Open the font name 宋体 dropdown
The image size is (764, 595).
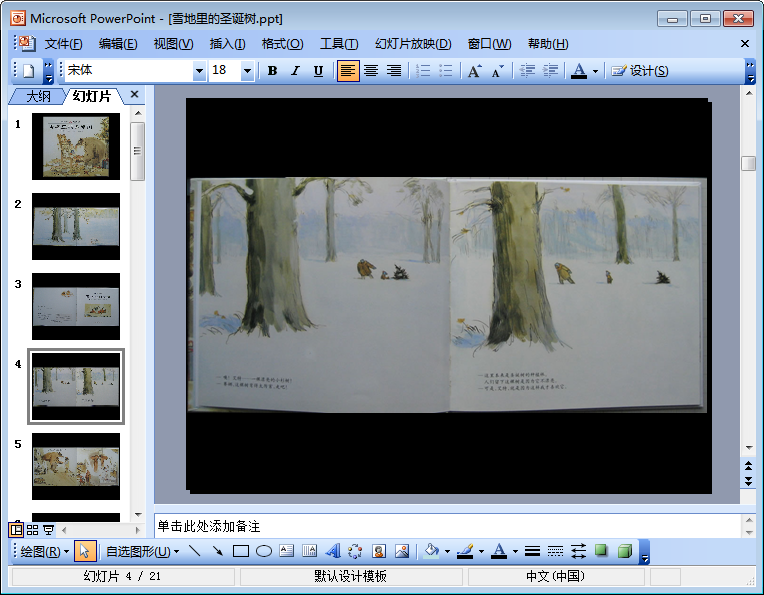pyautogui.click(x=199, y=71)
